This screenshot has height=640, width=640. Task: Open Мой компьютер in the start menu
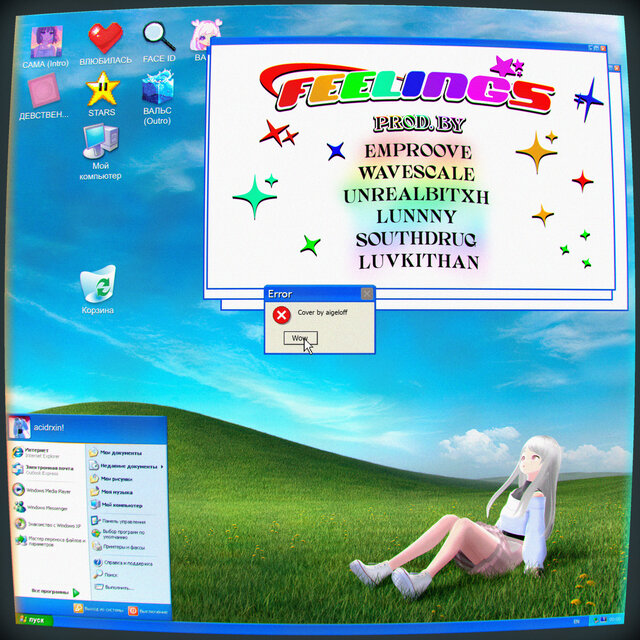point(116,505)
